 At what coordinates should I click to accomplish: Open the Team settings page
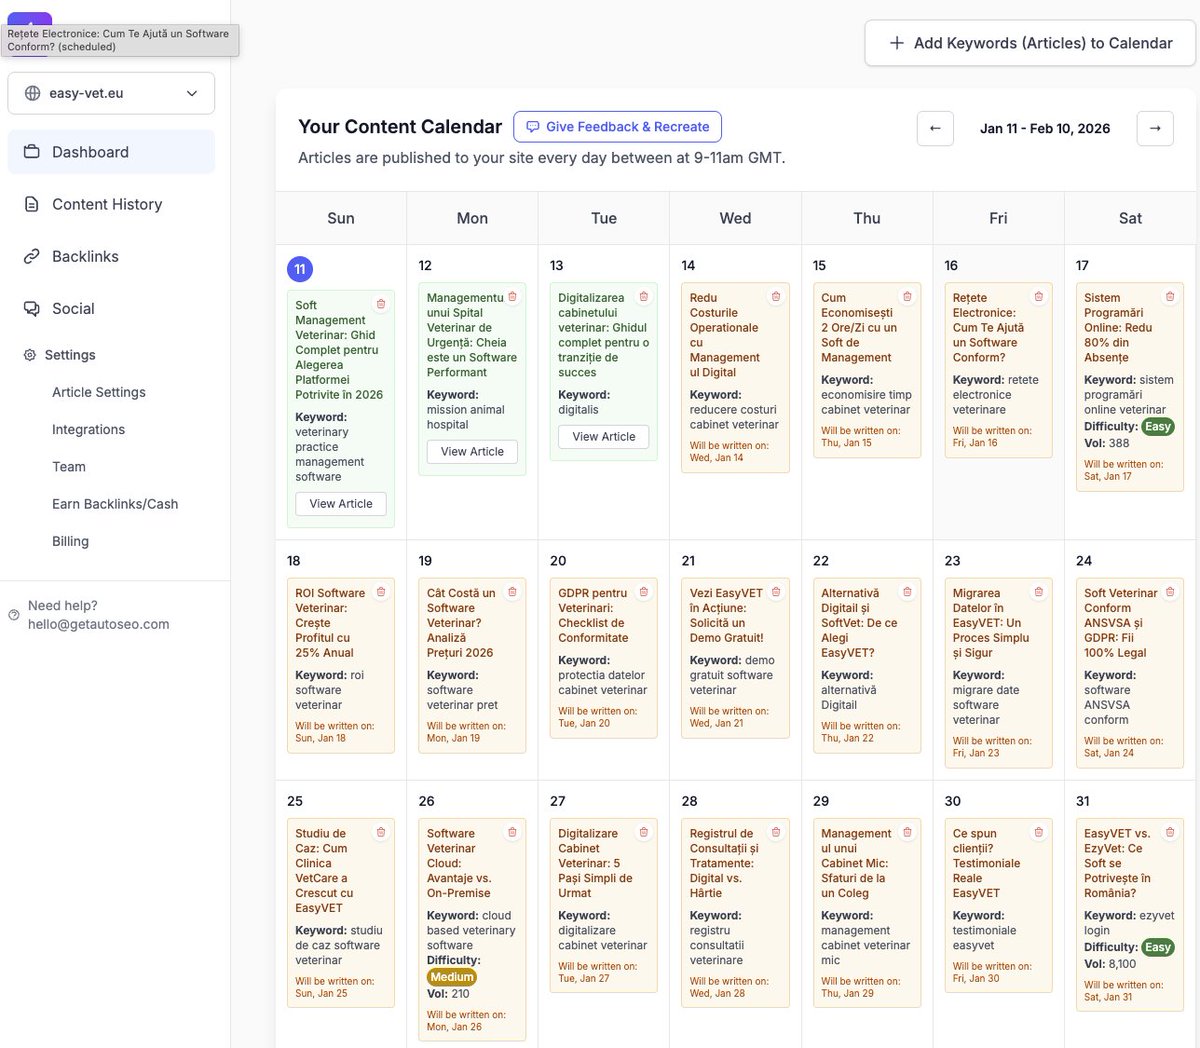tap(69, 466)
